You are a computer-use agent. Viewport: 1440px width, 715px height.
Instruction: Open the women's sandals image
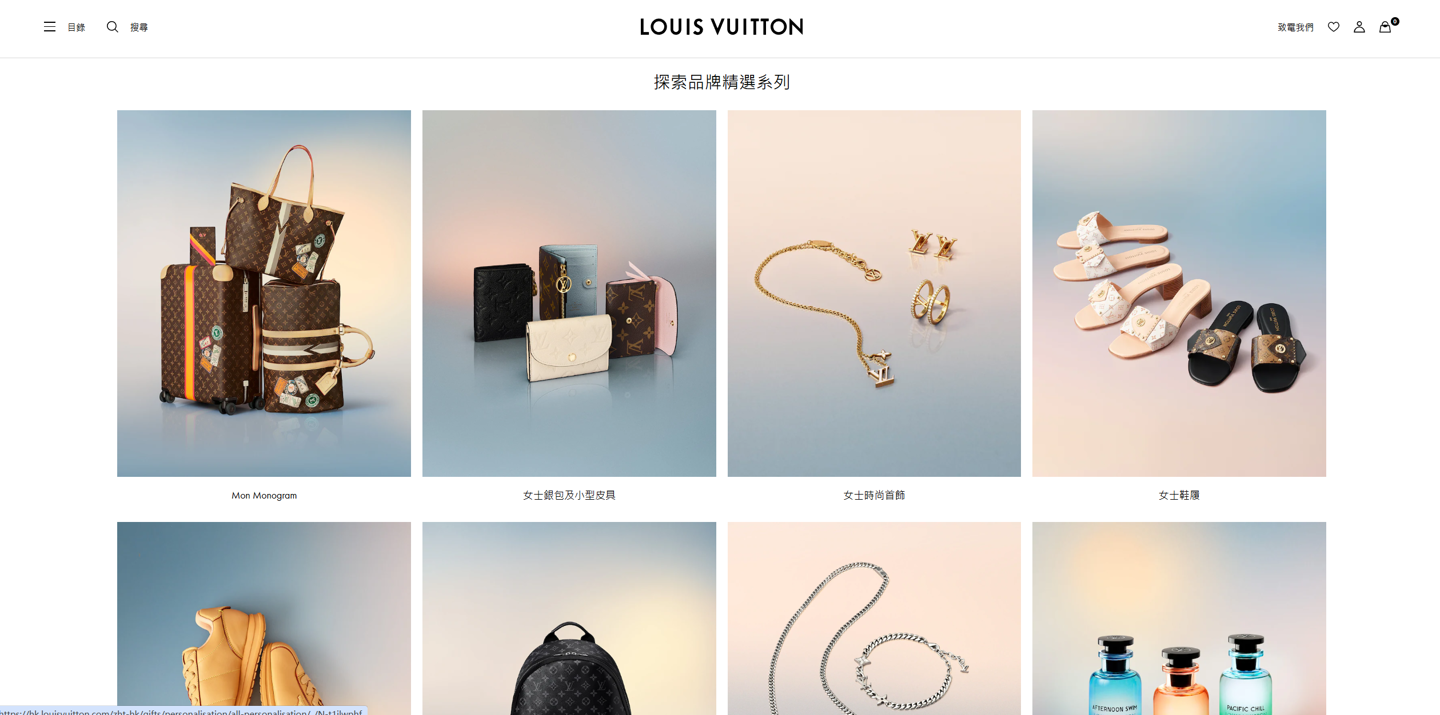click(x=1179, y=293)
